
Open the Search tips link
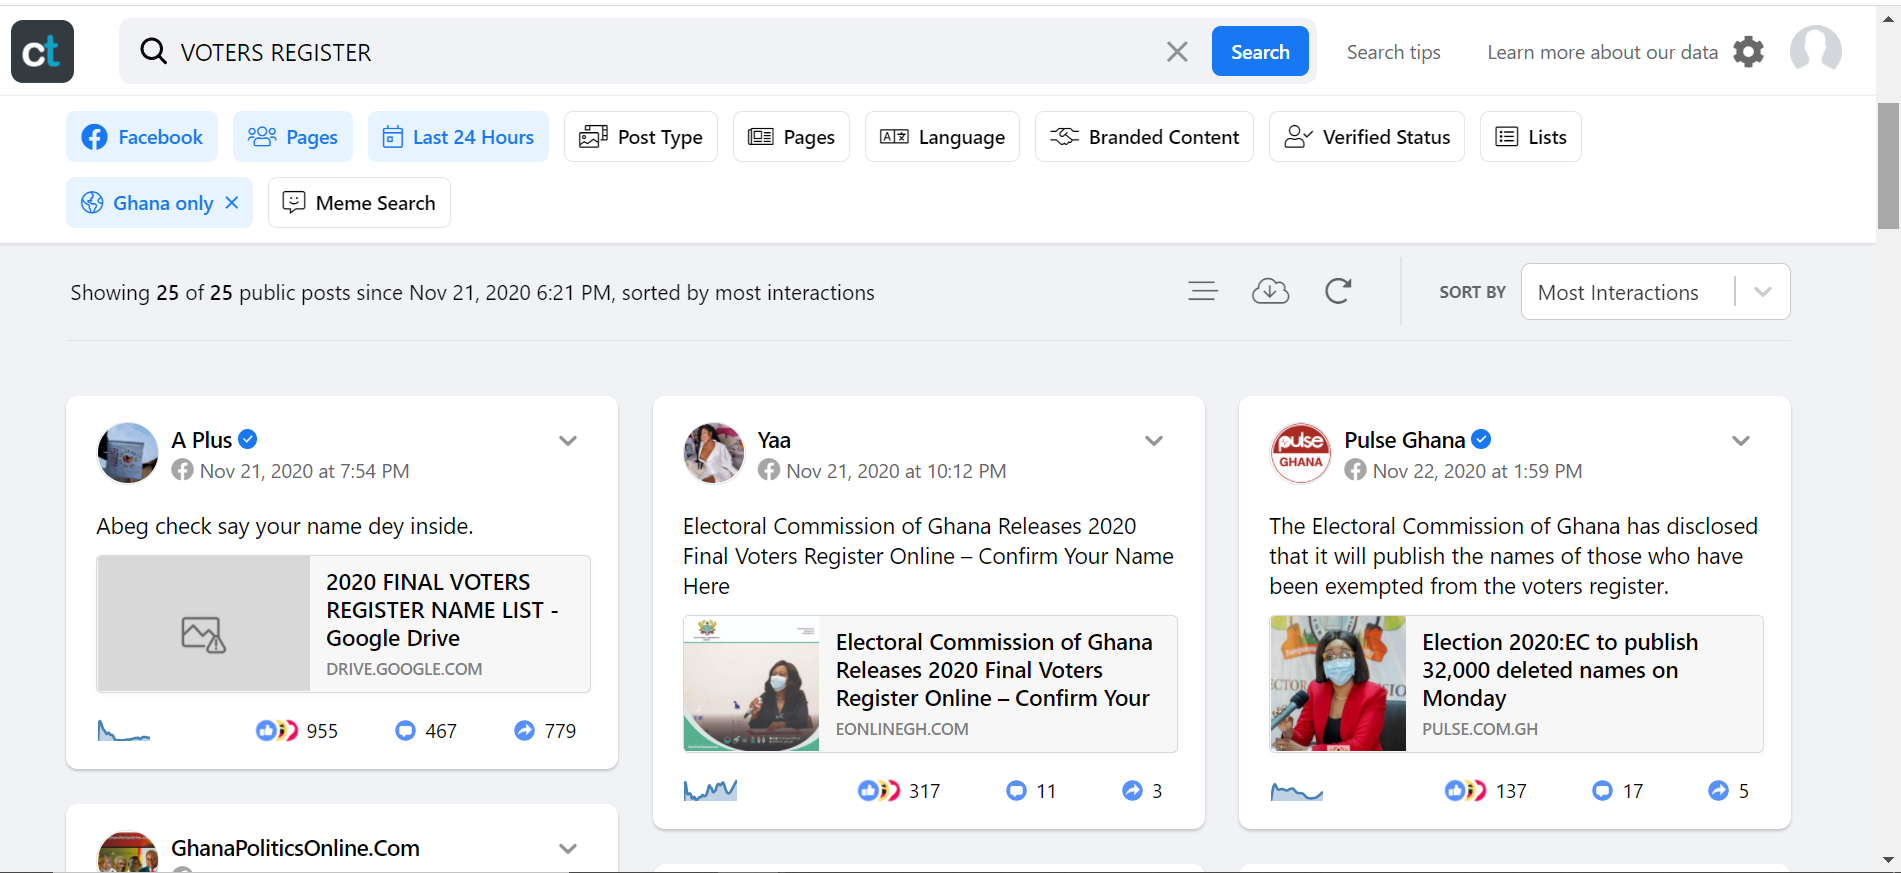1393,52
